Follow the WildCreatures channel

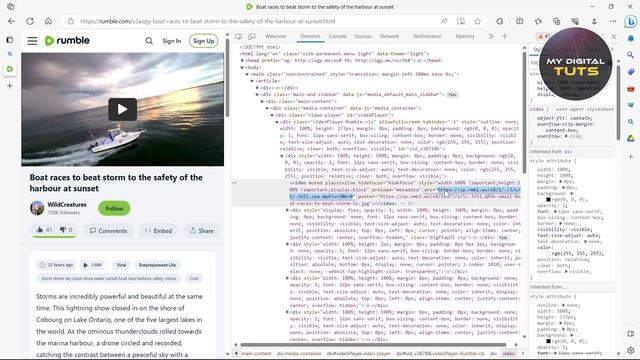pos(114,208)
